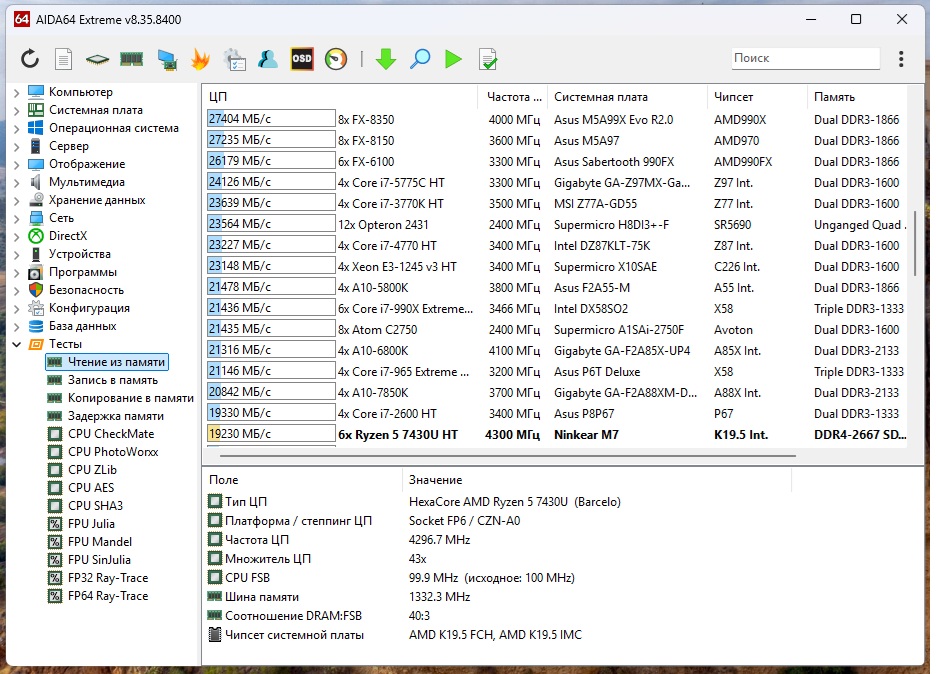Image resolution: width=936 pixels, height=674 pixels.
Task: Sort by the ЦП column header
Action: [340, 97]
